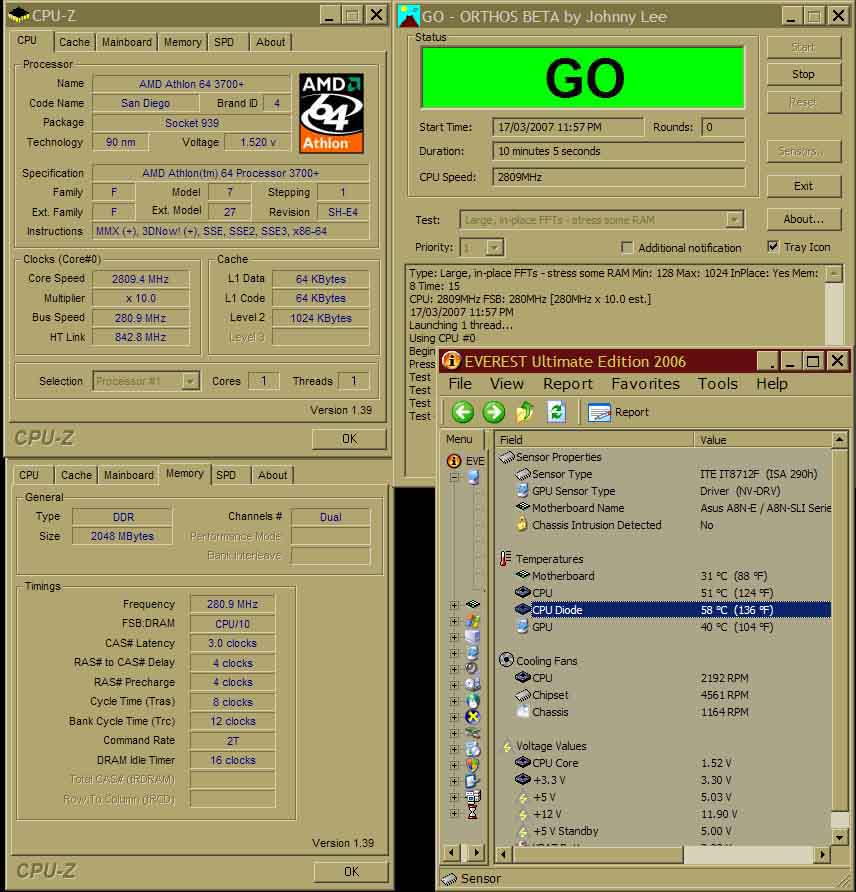
Task: Click the Field column header in EVEREST
Action: pyautogui.click(x=594, y=439)
